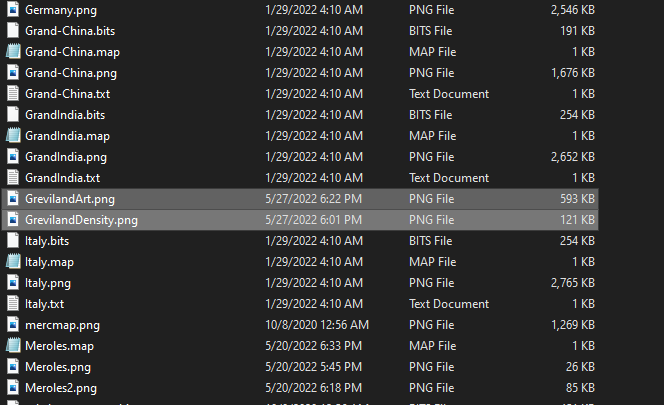The image size is (664, 405).
Task: Select the Meroles.map file name
Action: pyautogui.click(x=59, y=345)
